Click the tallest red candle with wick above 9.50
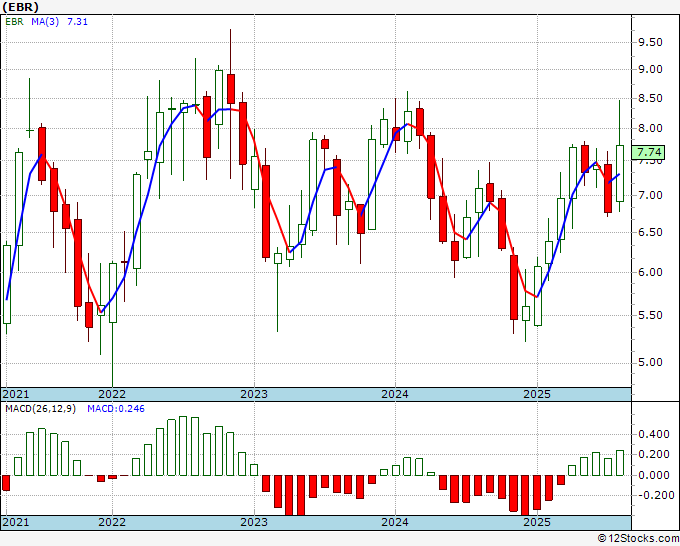The width and height of the screenshot is (680, 546). tap(231, 89)
